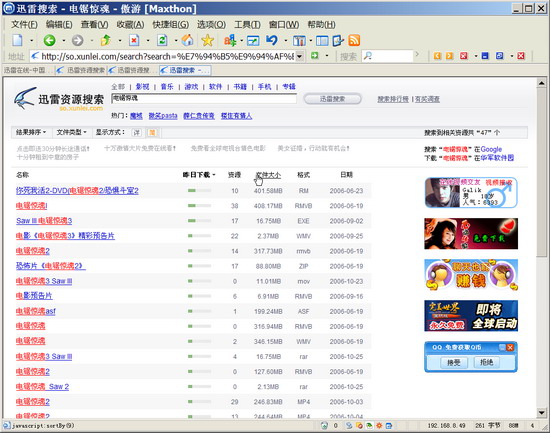This screenshot has height=433, width=550.
Task: Click the RSS feed orange icon
Action: (x=354, y=40)
